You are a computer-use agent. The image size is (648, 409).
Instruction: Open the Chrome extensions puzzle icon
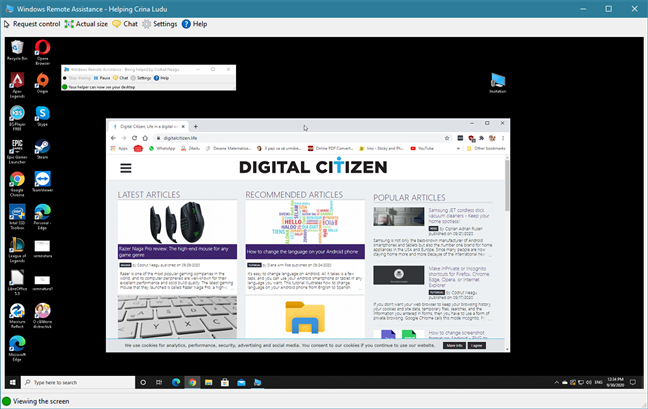(x=481, y=138)
